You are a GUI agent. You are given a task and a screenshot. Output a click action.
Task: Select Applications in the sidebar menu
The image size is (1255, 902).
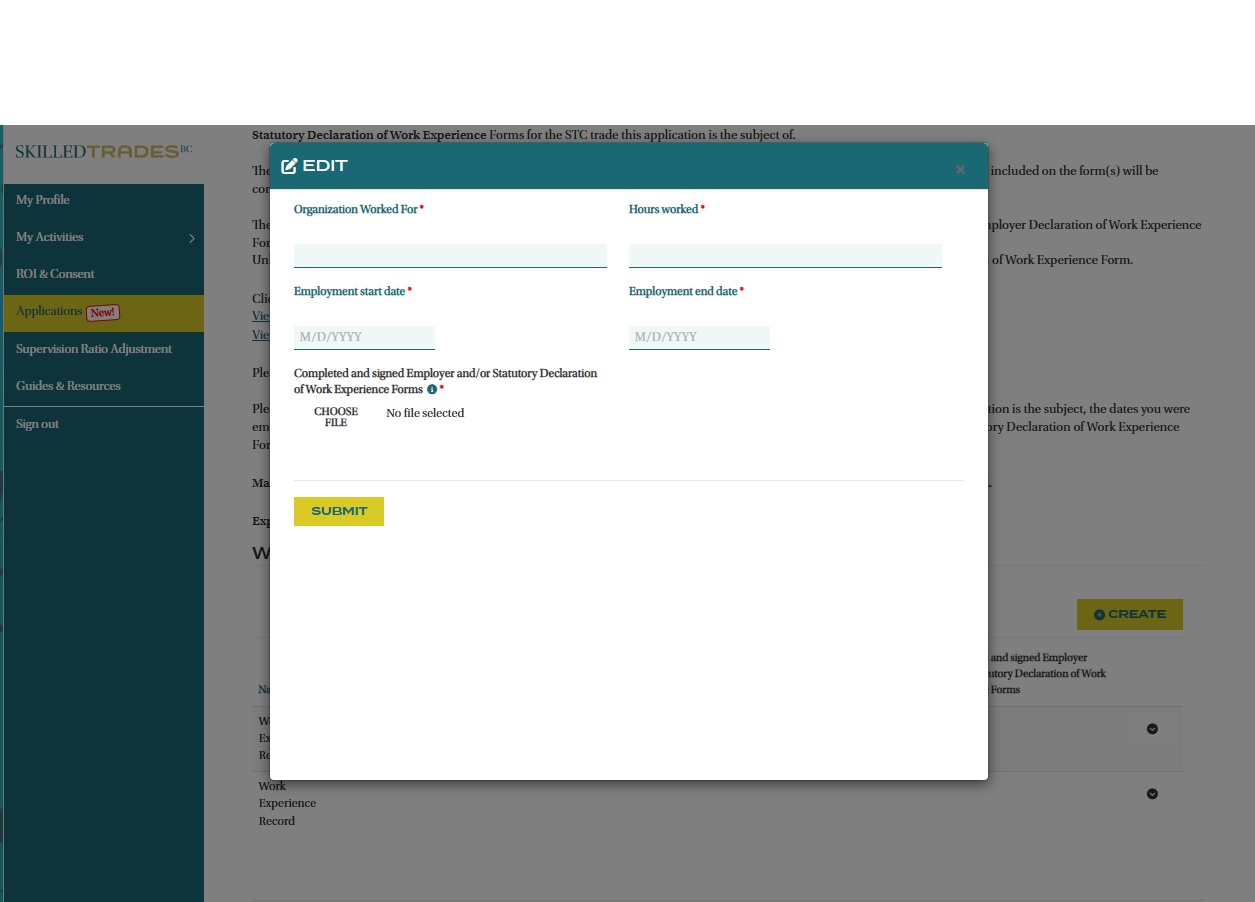50,312
